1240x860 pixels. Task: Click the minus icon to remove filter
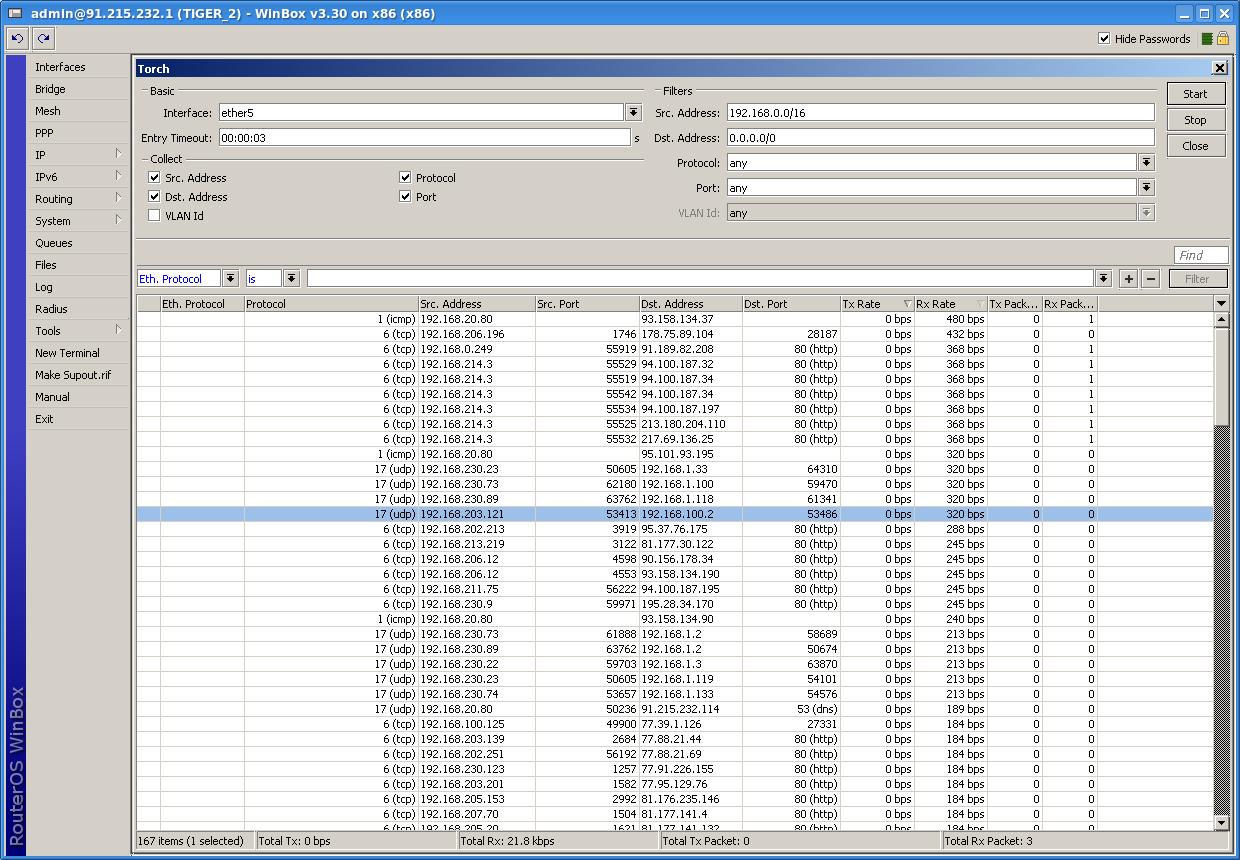[1151, 279]
